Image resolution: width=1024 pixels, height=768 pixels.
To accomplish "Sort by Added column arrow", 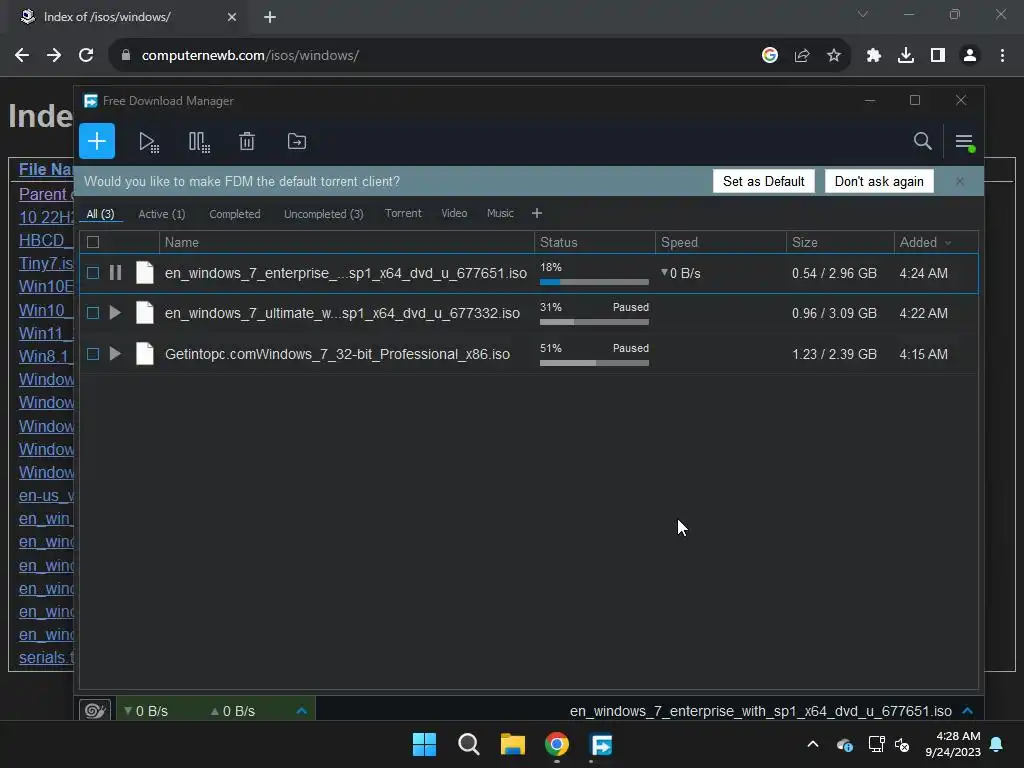I will (948, 243).
